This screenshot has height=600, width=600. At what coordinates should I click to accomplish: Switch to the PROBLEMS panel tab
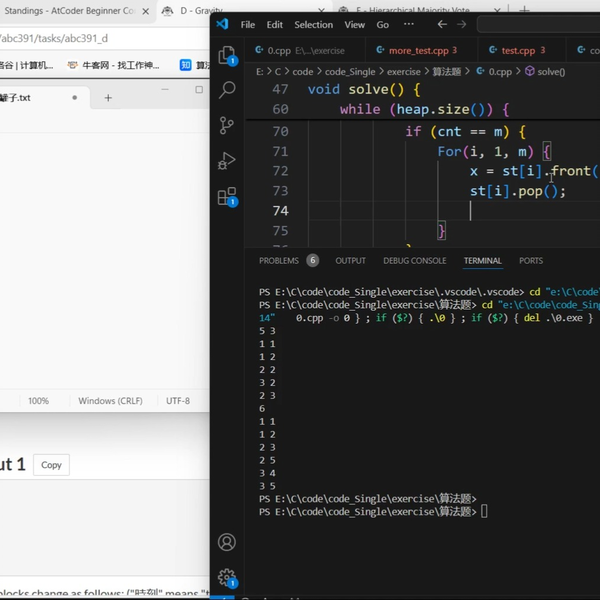(279, 261)
